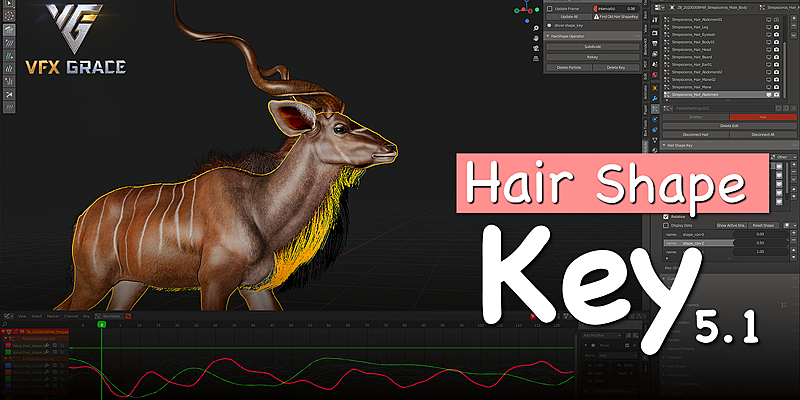
Task: Open the Object properties orange square icon
Action: (655, 88)
